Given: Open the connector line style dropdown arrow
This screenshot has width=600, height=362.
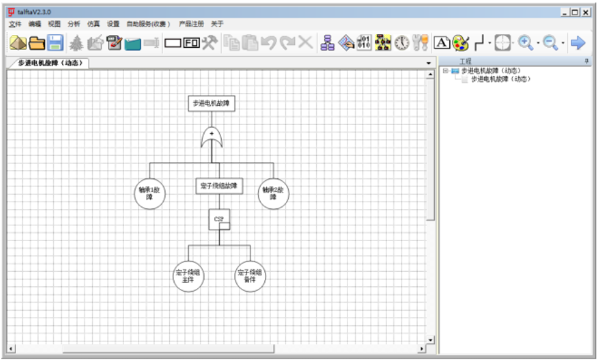Looking at the screenshot, I should click(x=489, y=43).
